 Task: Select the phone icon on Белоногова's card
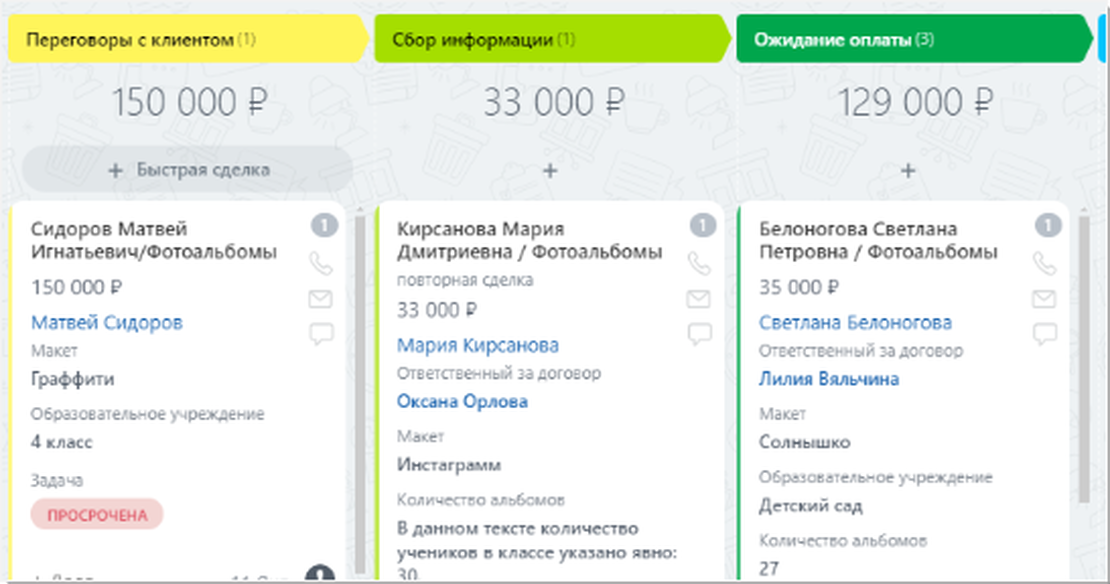pyautogui.click(x=1046, y=264)
